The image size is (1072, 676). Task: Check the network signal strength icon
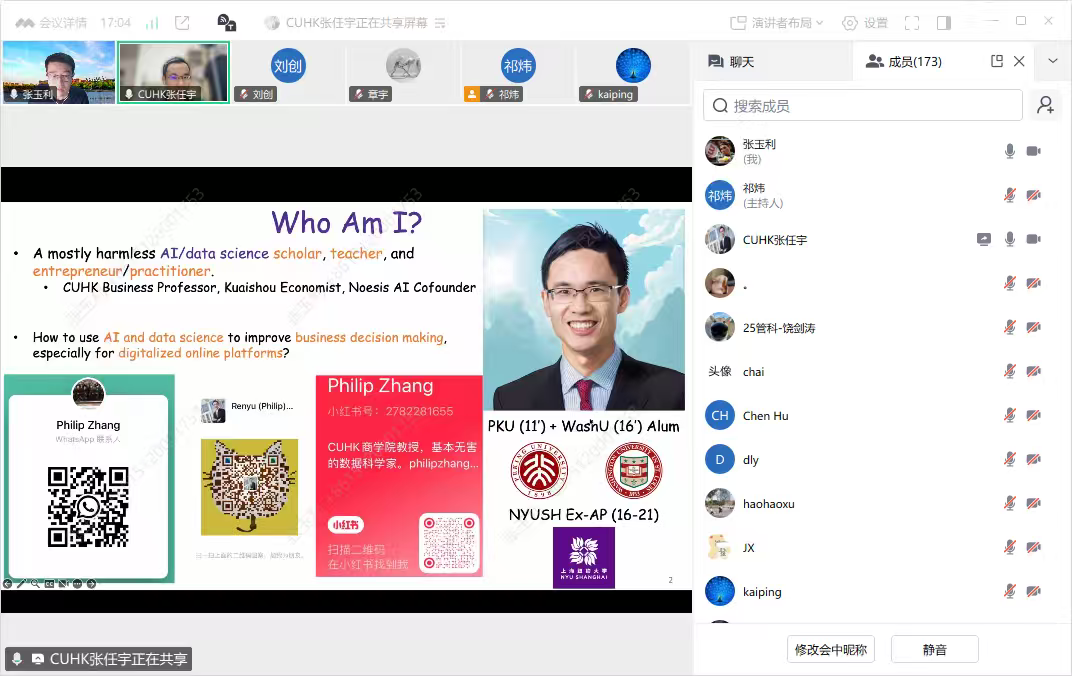[152, 22]
